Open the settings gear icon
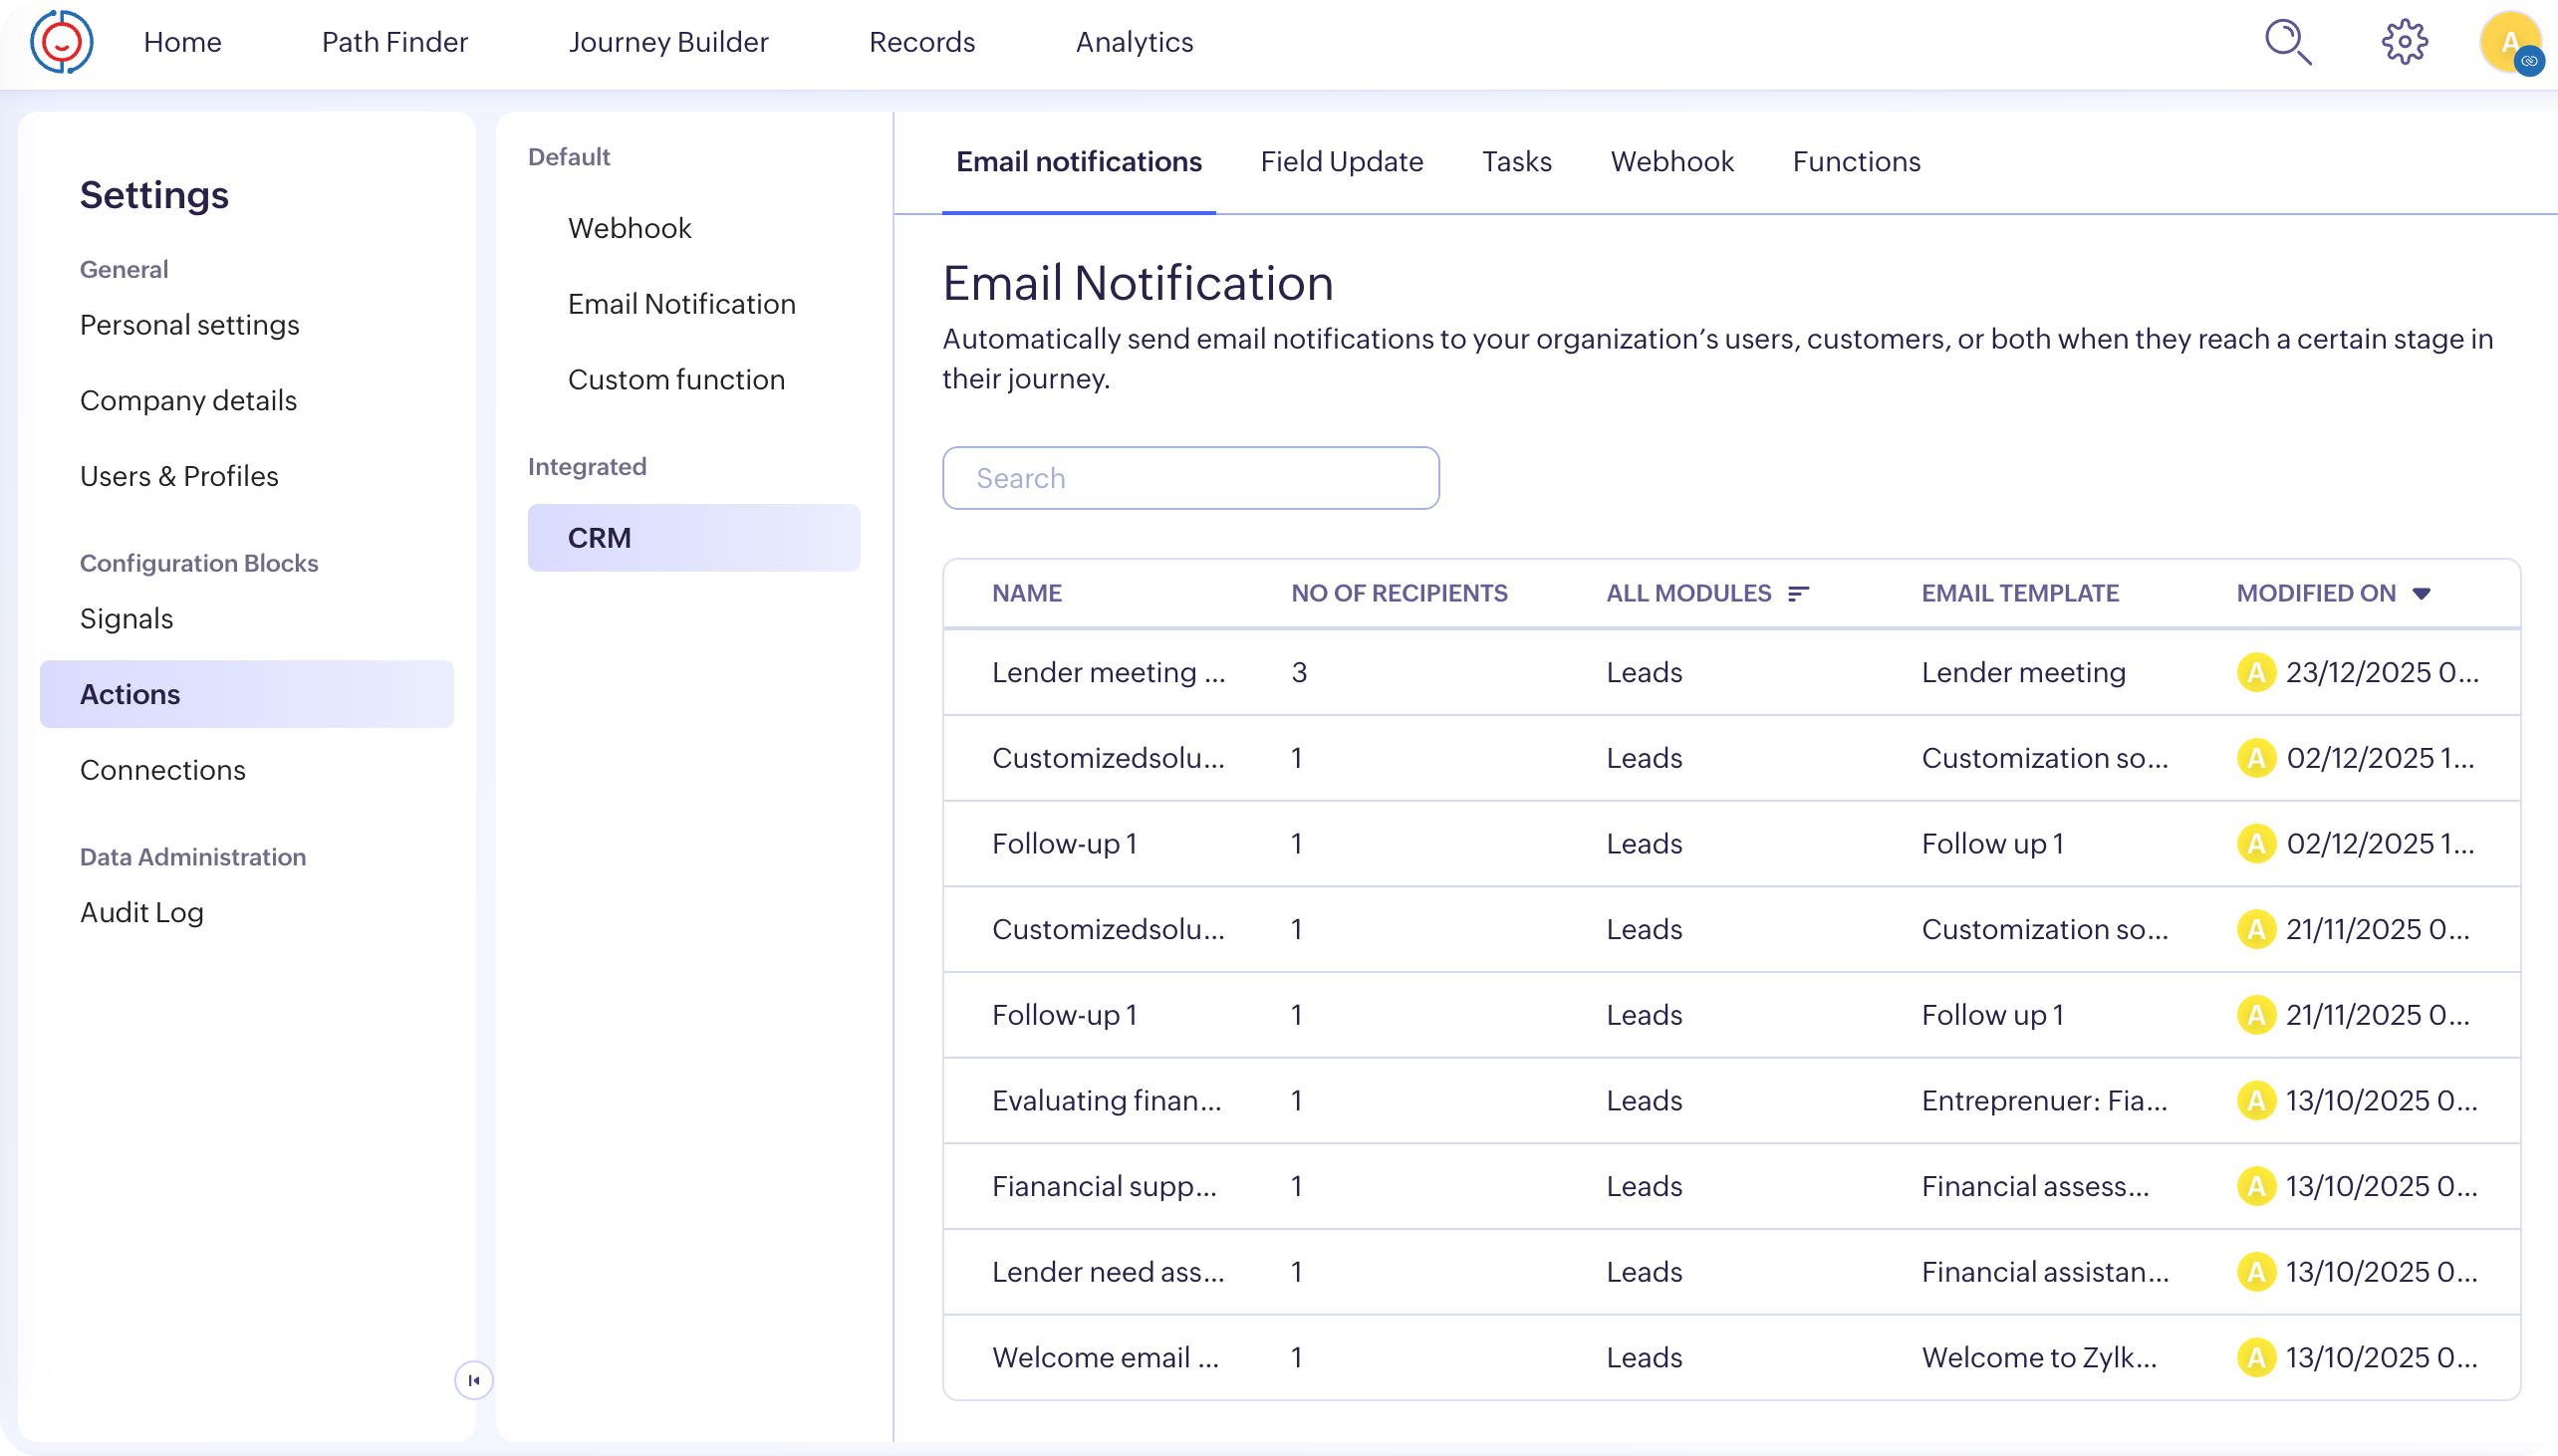2558x1456 pixels. tap(2404, 42)
